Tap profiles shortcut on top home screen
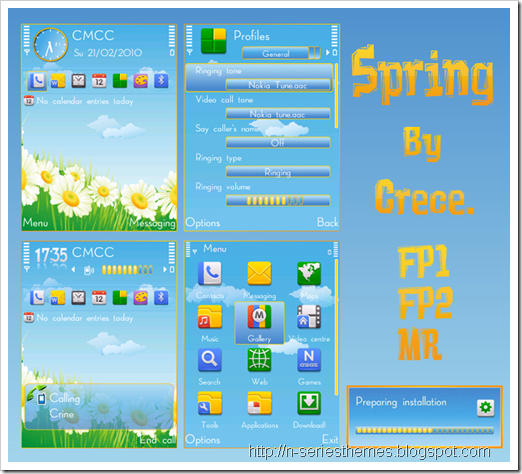The width and height of the screenshot is (522, 474). (x=120, y=81)
